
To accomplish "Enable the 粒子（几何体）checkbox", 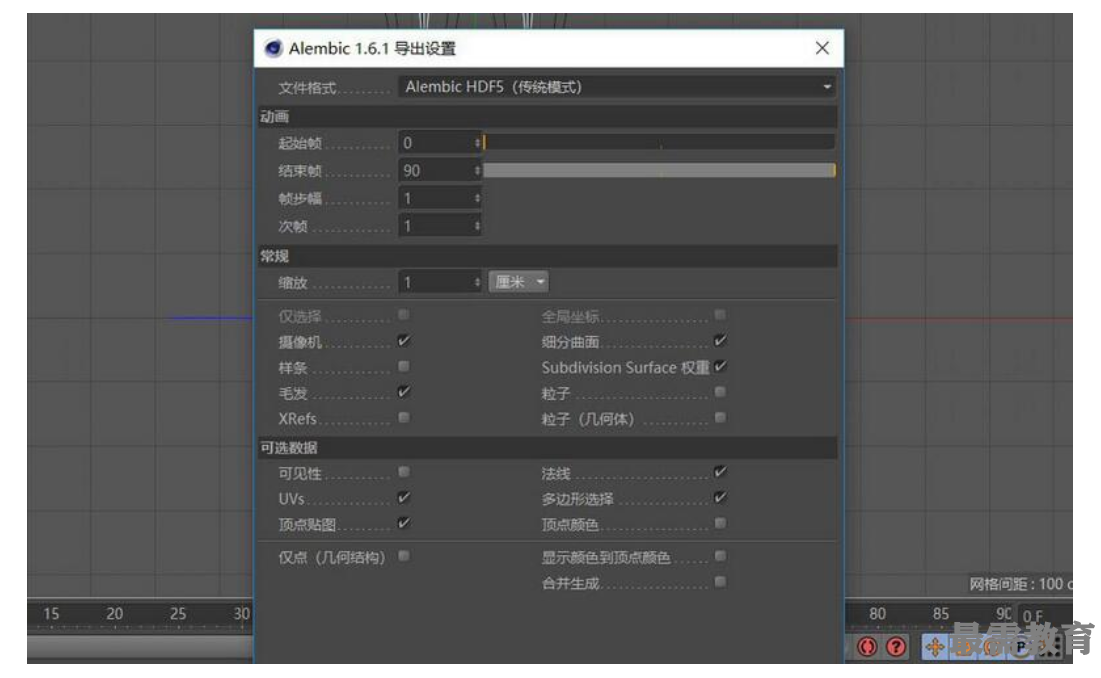I will point(720,418).
